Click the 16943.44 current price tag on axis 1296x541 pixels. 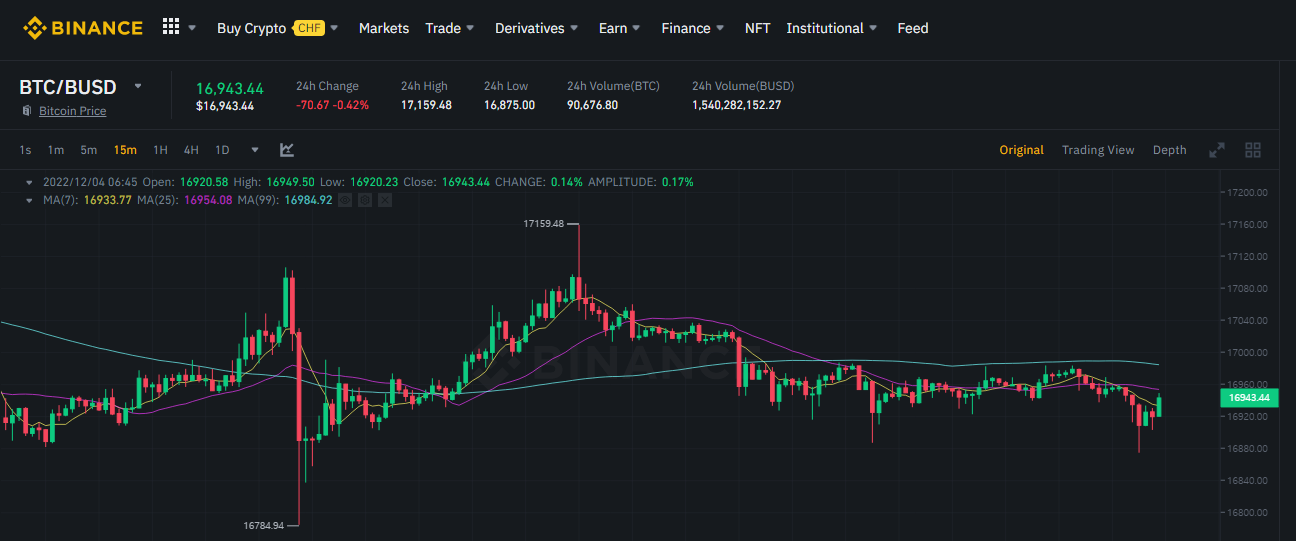1250,398
